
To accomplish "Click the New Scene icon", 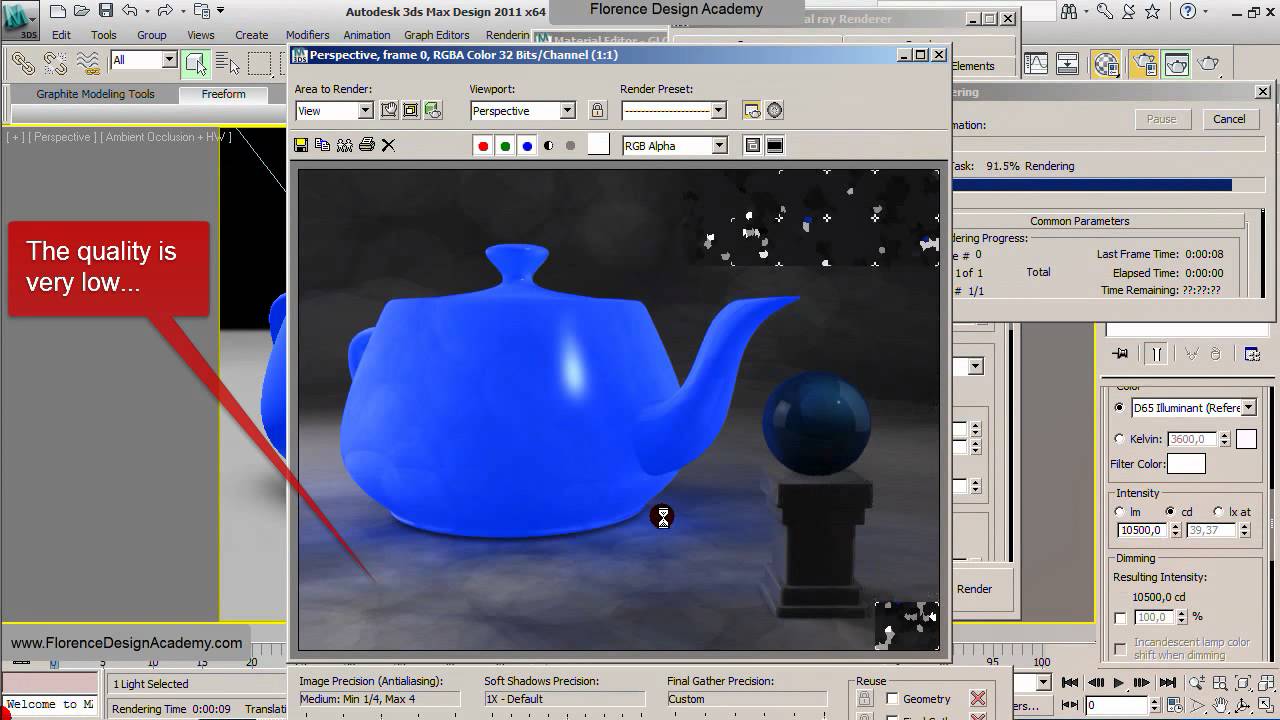I will point(57,12).
